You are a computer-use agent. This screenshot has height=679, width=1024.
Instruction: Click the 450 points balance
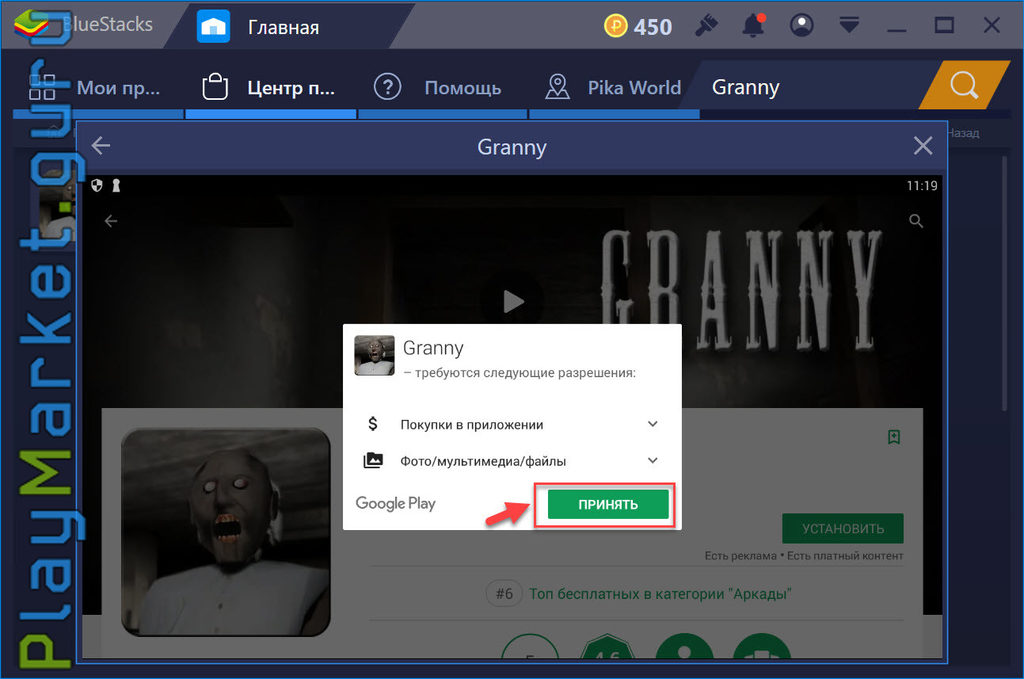pos(652,27)
